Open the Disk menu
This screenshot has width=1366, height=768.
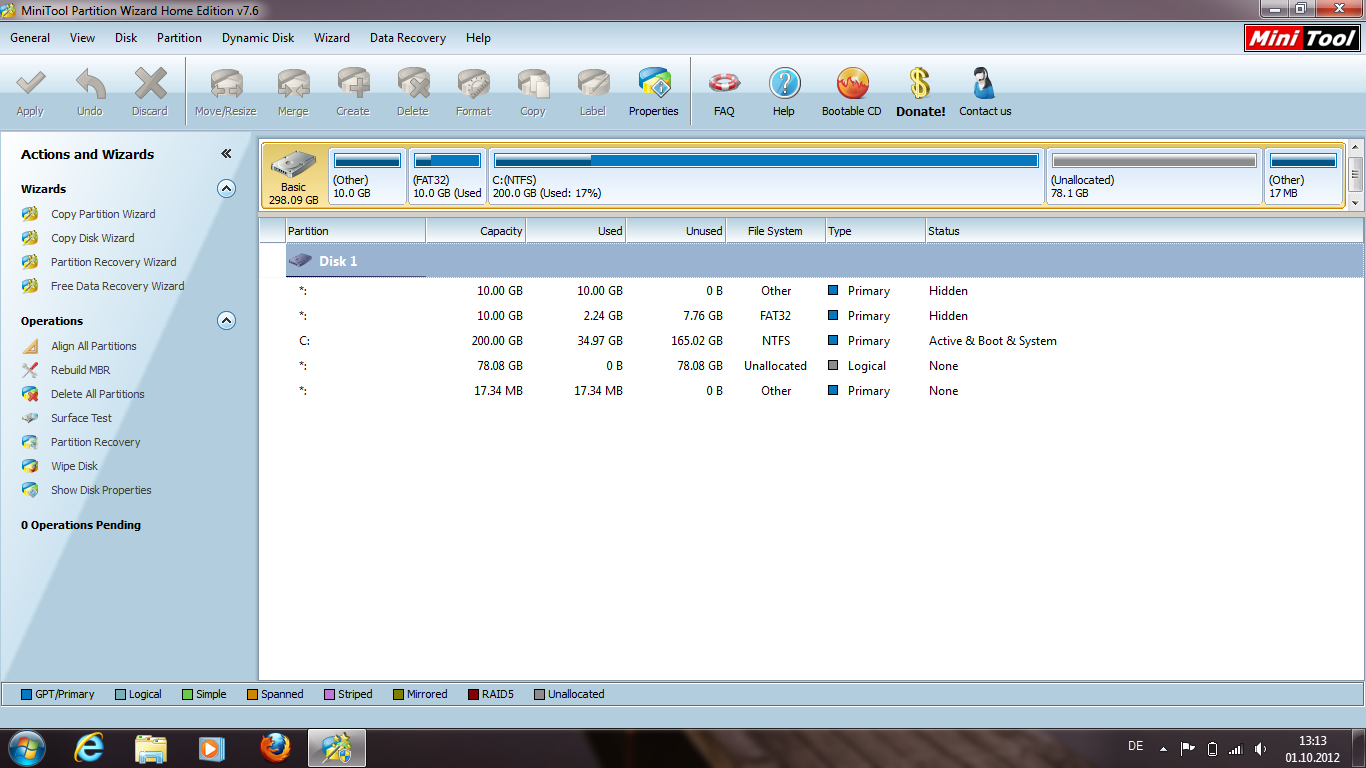click(x=126, y=38)
